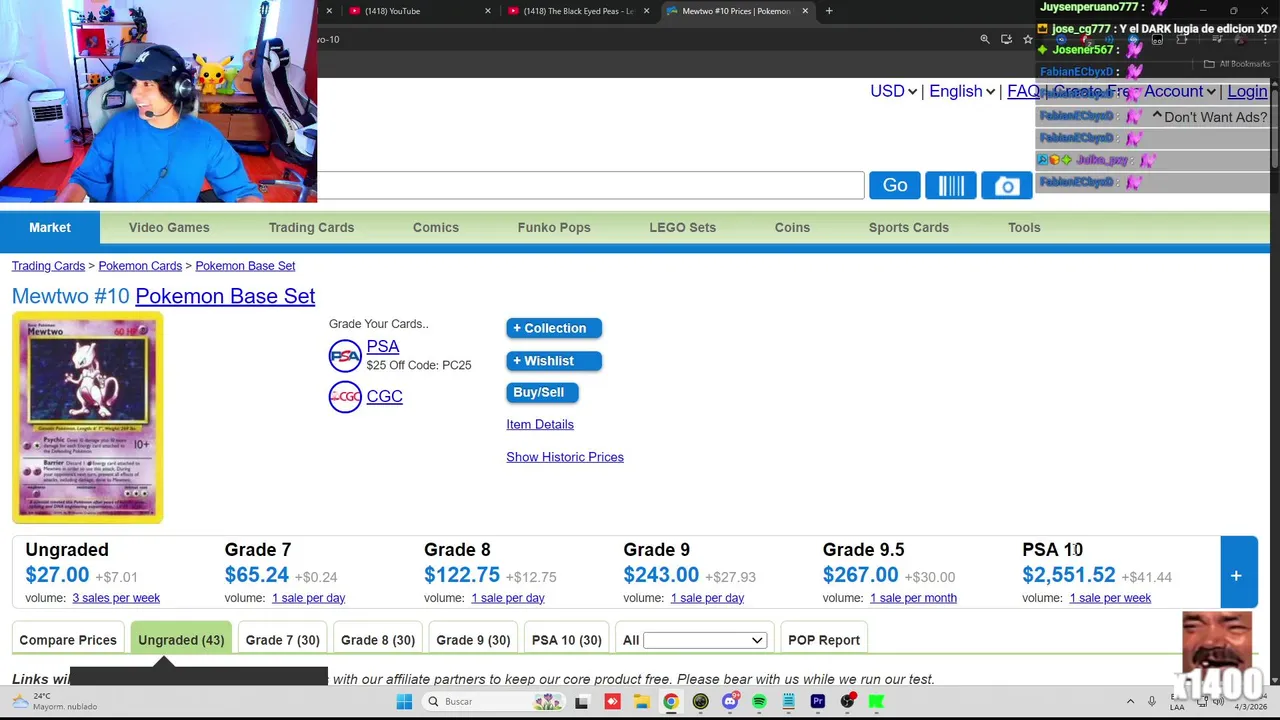Open Google Chrome from the taskbar
Screen dimensions: 1280x720
671,702
